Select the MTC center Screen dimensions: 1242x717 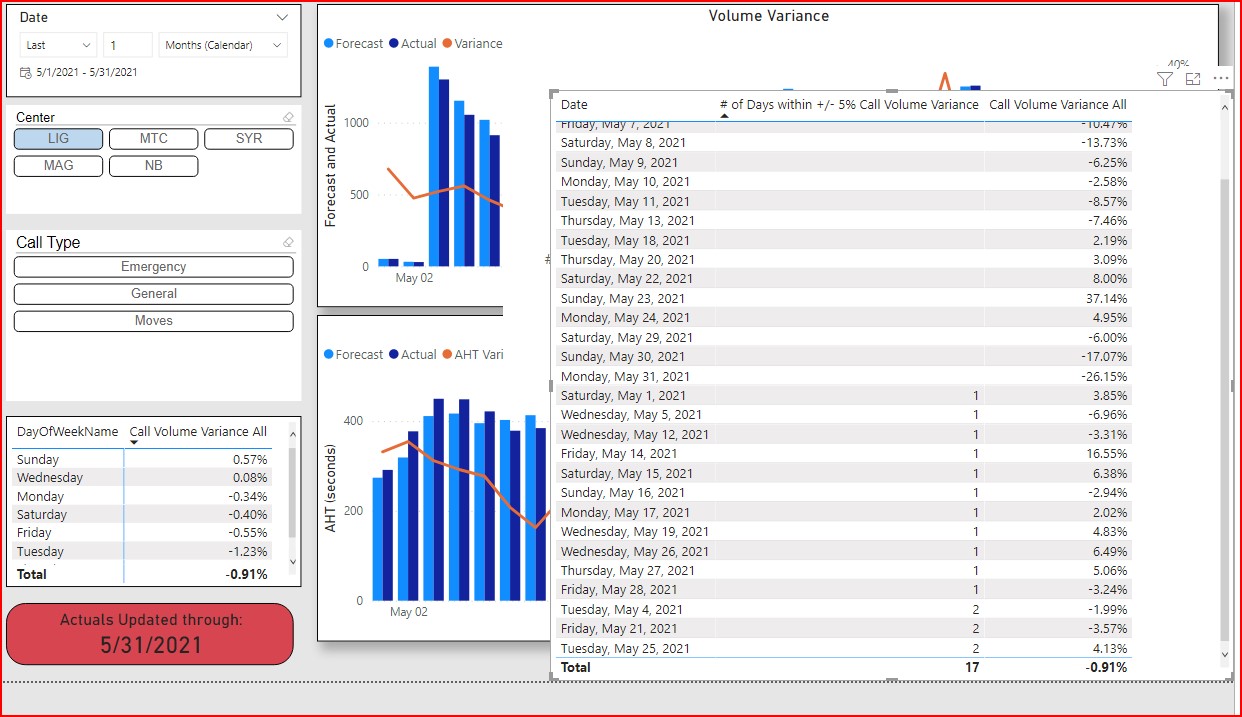(153, 139)
